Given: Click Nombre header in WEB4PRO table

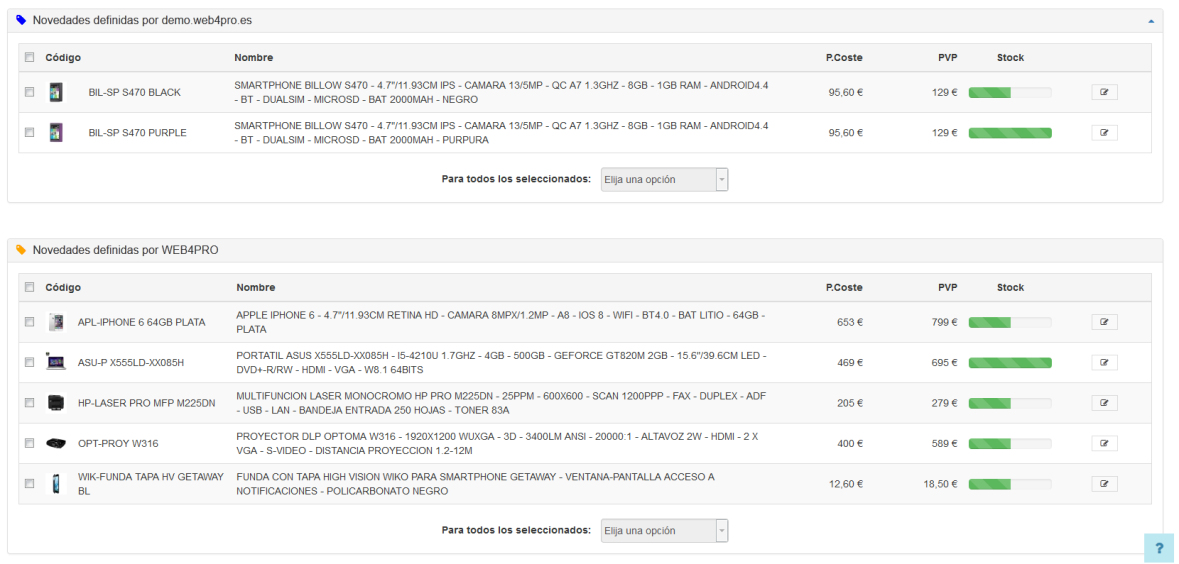Looking at the screenshot, I should pyautogui.click(x=256, y=287).
